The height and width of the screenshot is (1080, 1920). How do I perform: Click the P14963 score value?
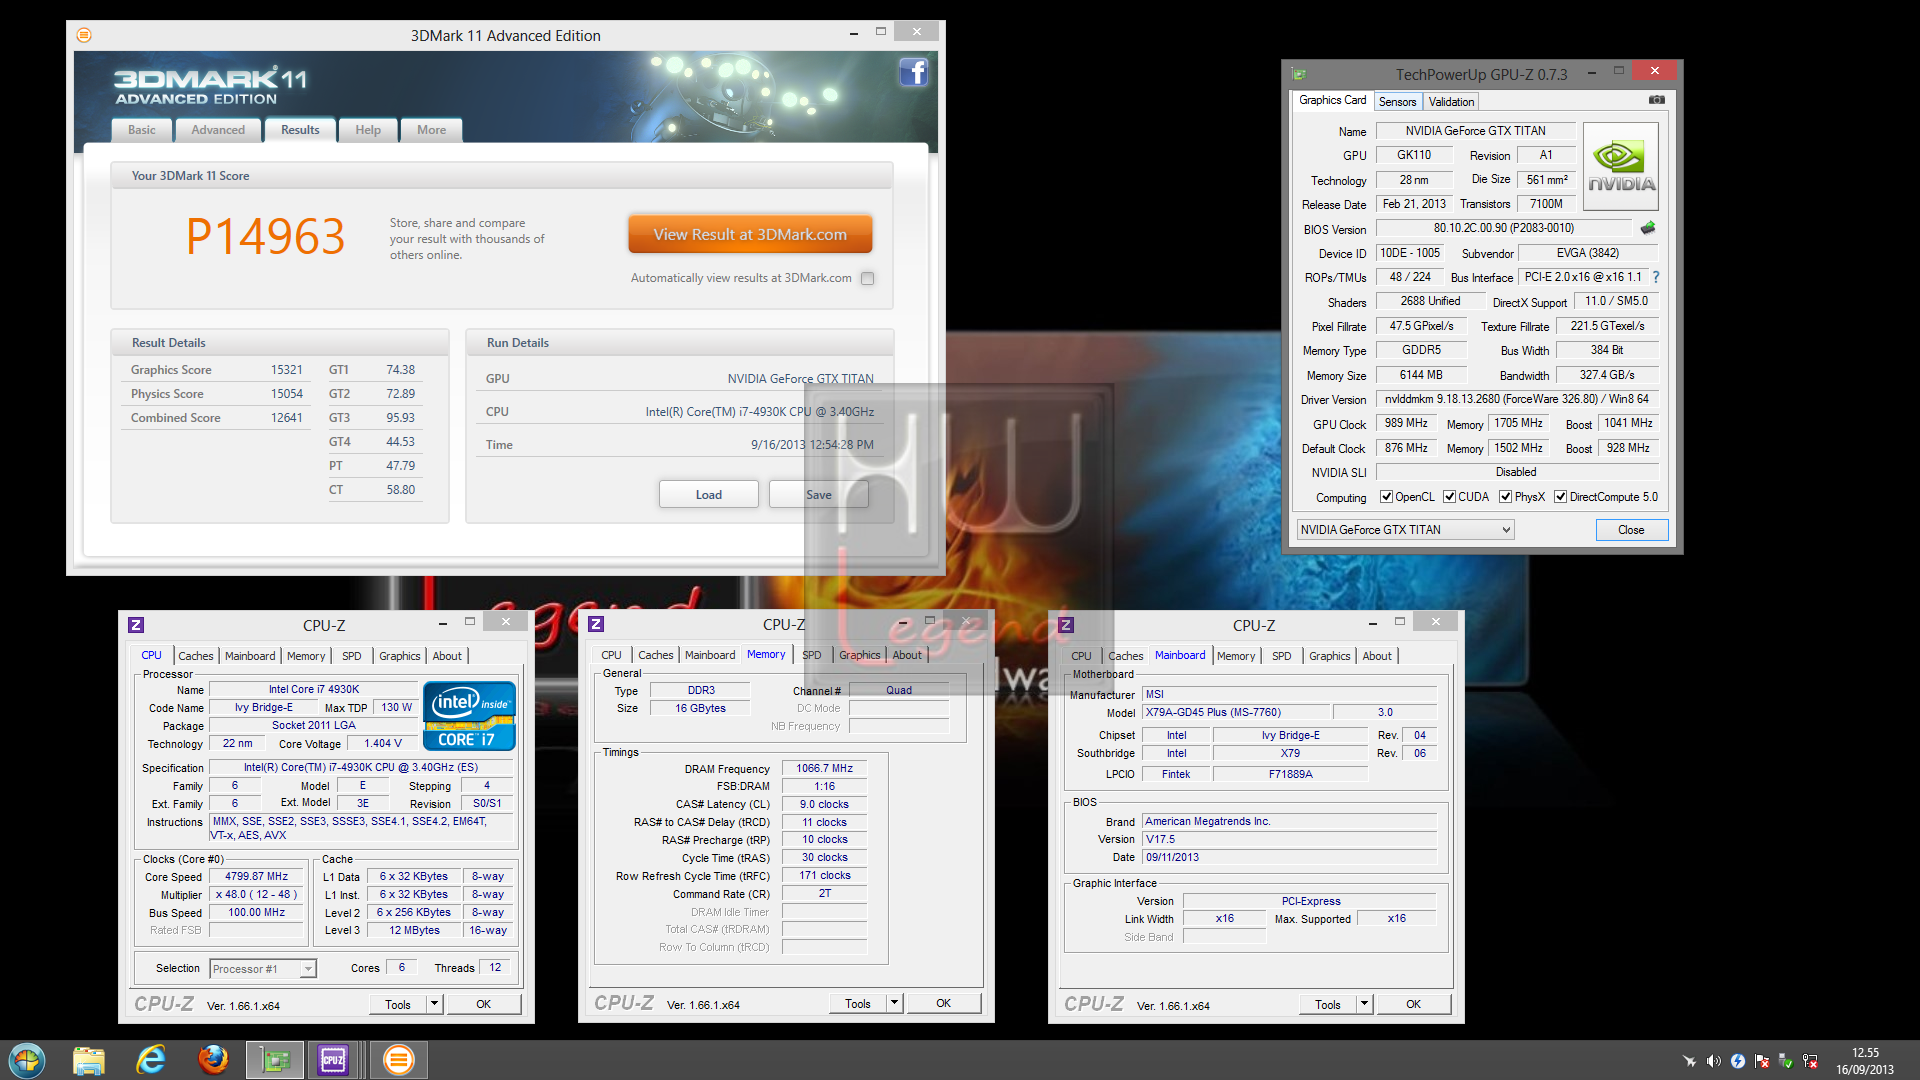pyautogui.click(x=265, y=237)
